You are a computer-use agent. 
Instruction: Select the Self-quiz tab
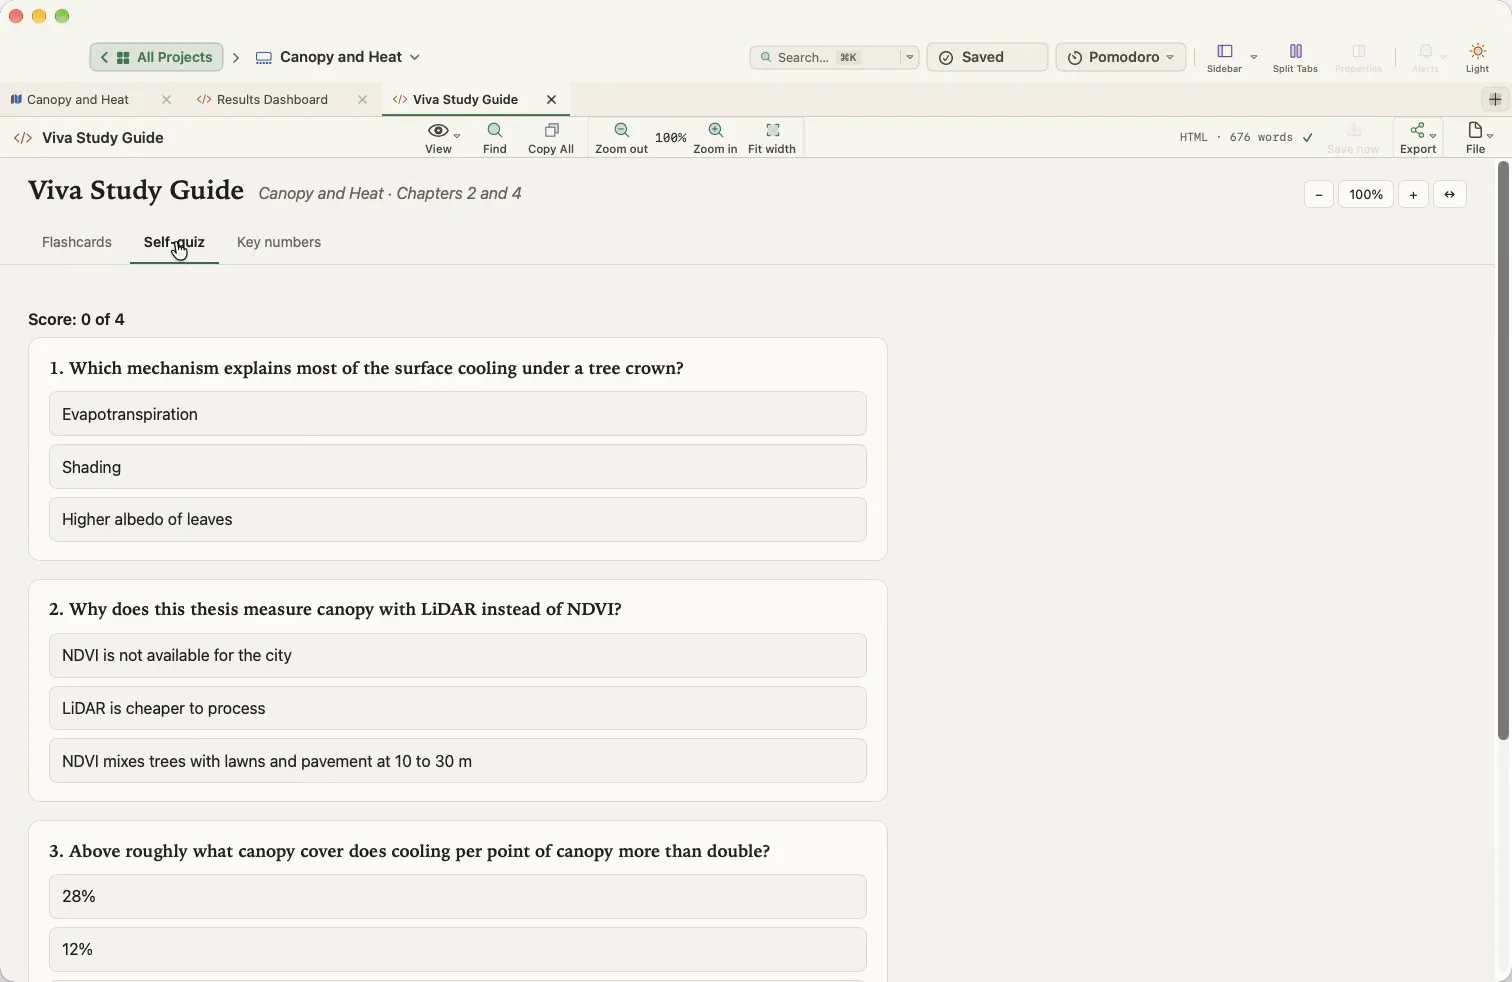tap(174, 243)
